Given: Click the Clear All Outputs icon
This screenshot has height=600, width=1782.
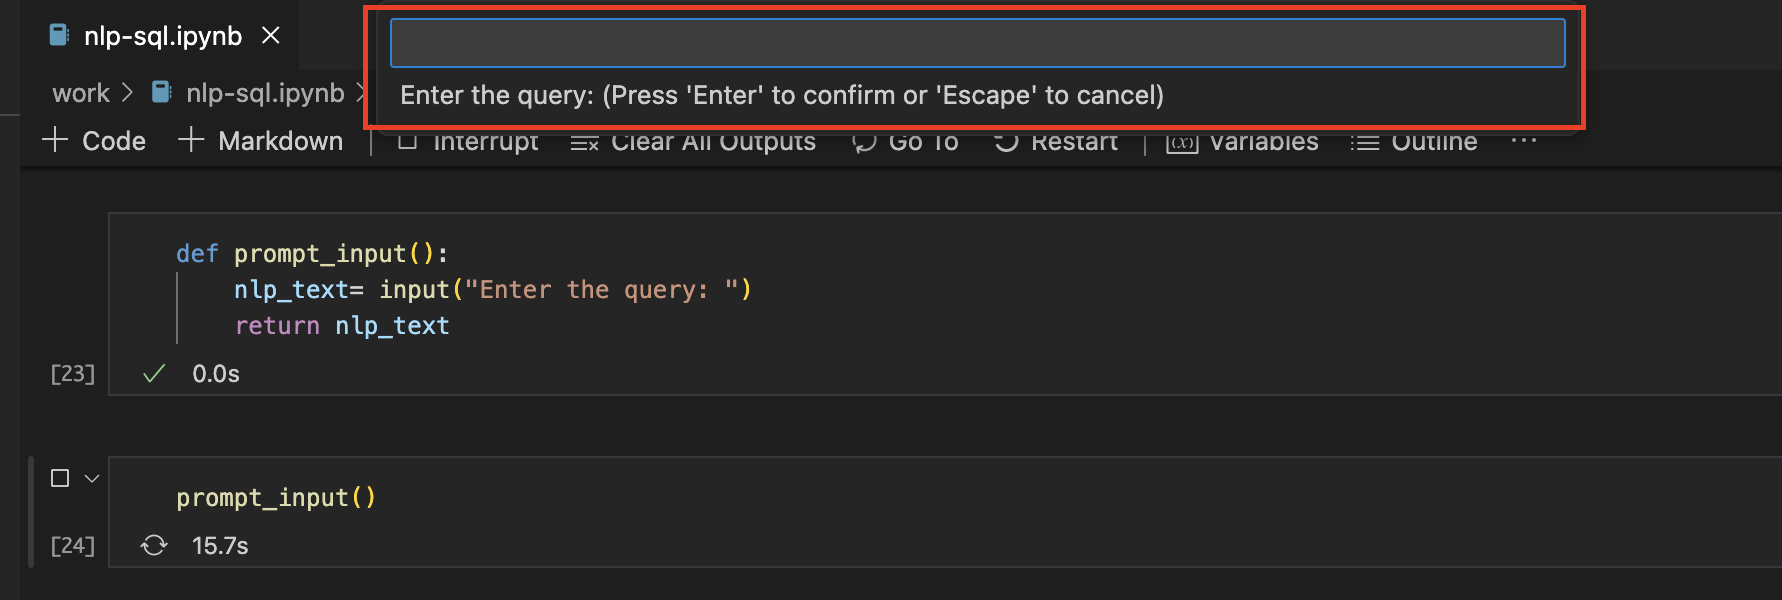Looking at the screenshot, I should click(x=584, y=141).
